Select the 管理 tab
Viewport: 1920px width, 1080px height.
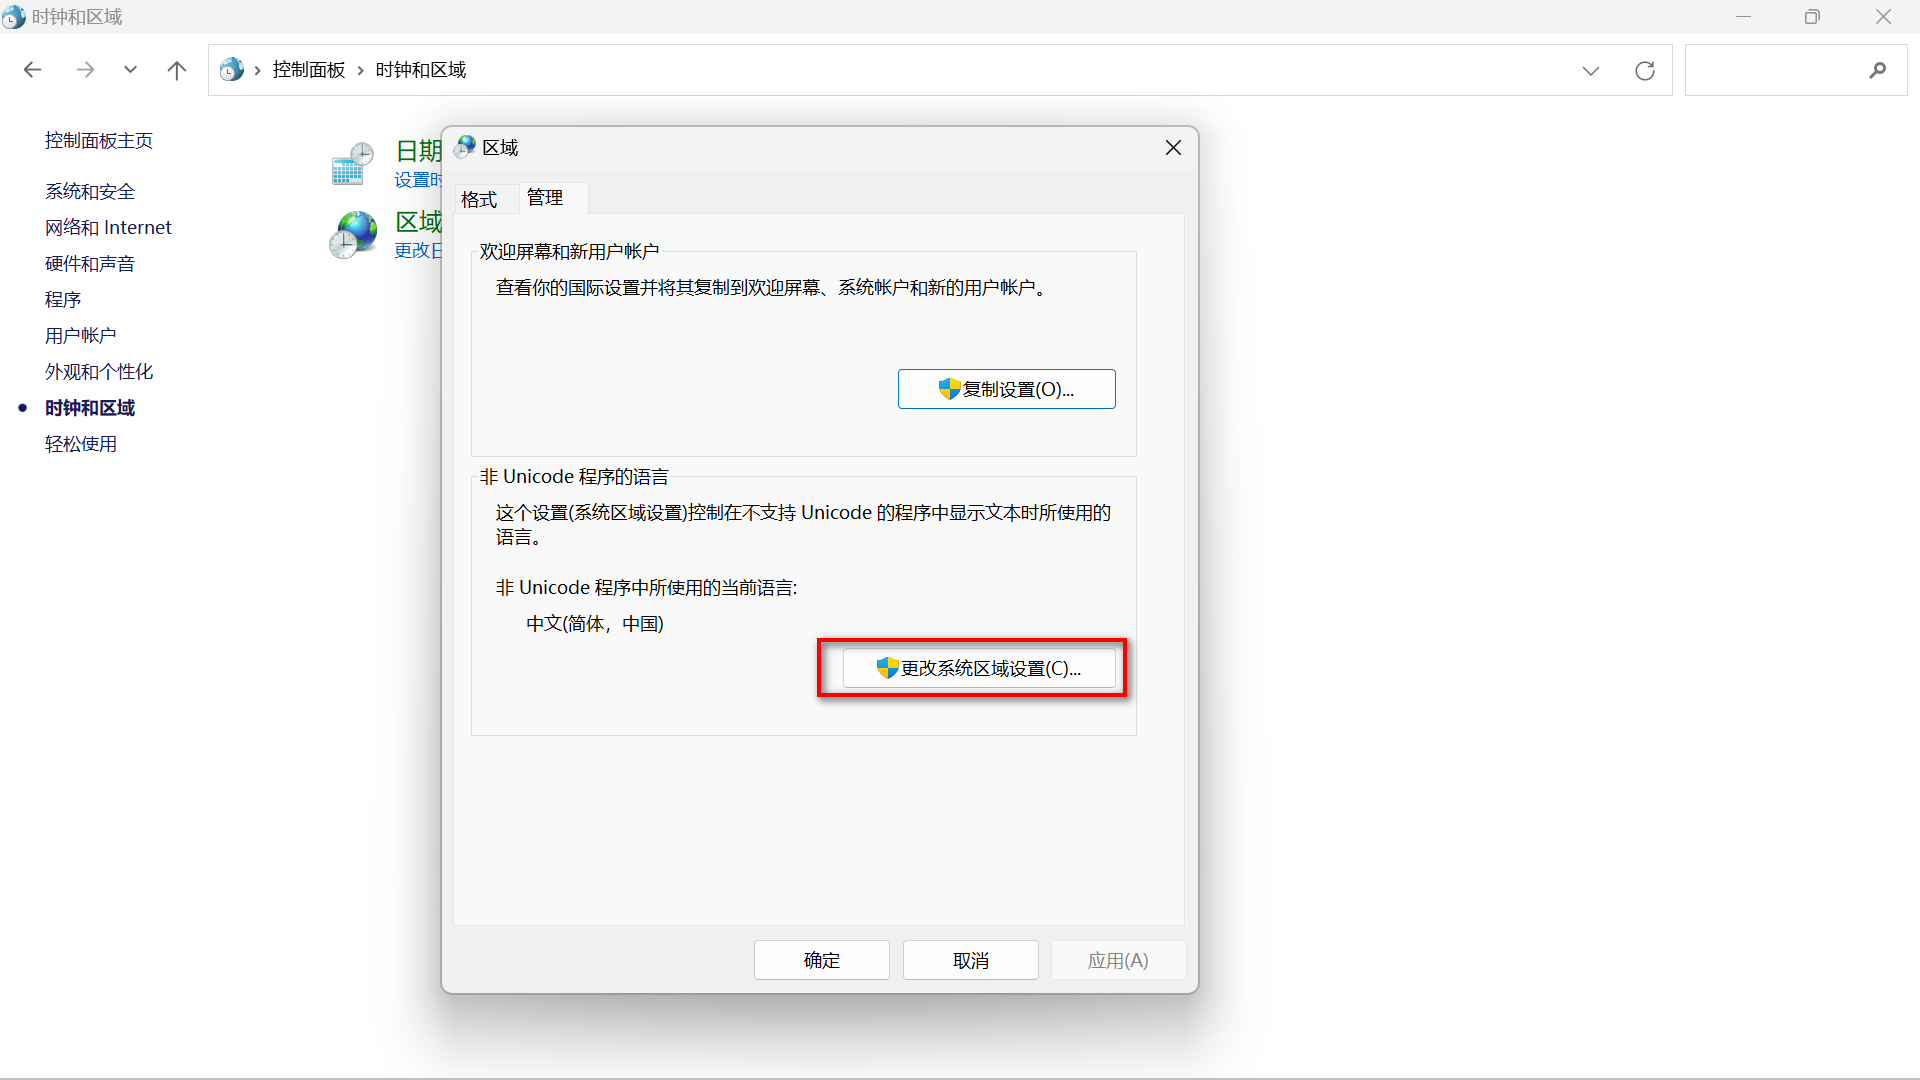point(545,198)
